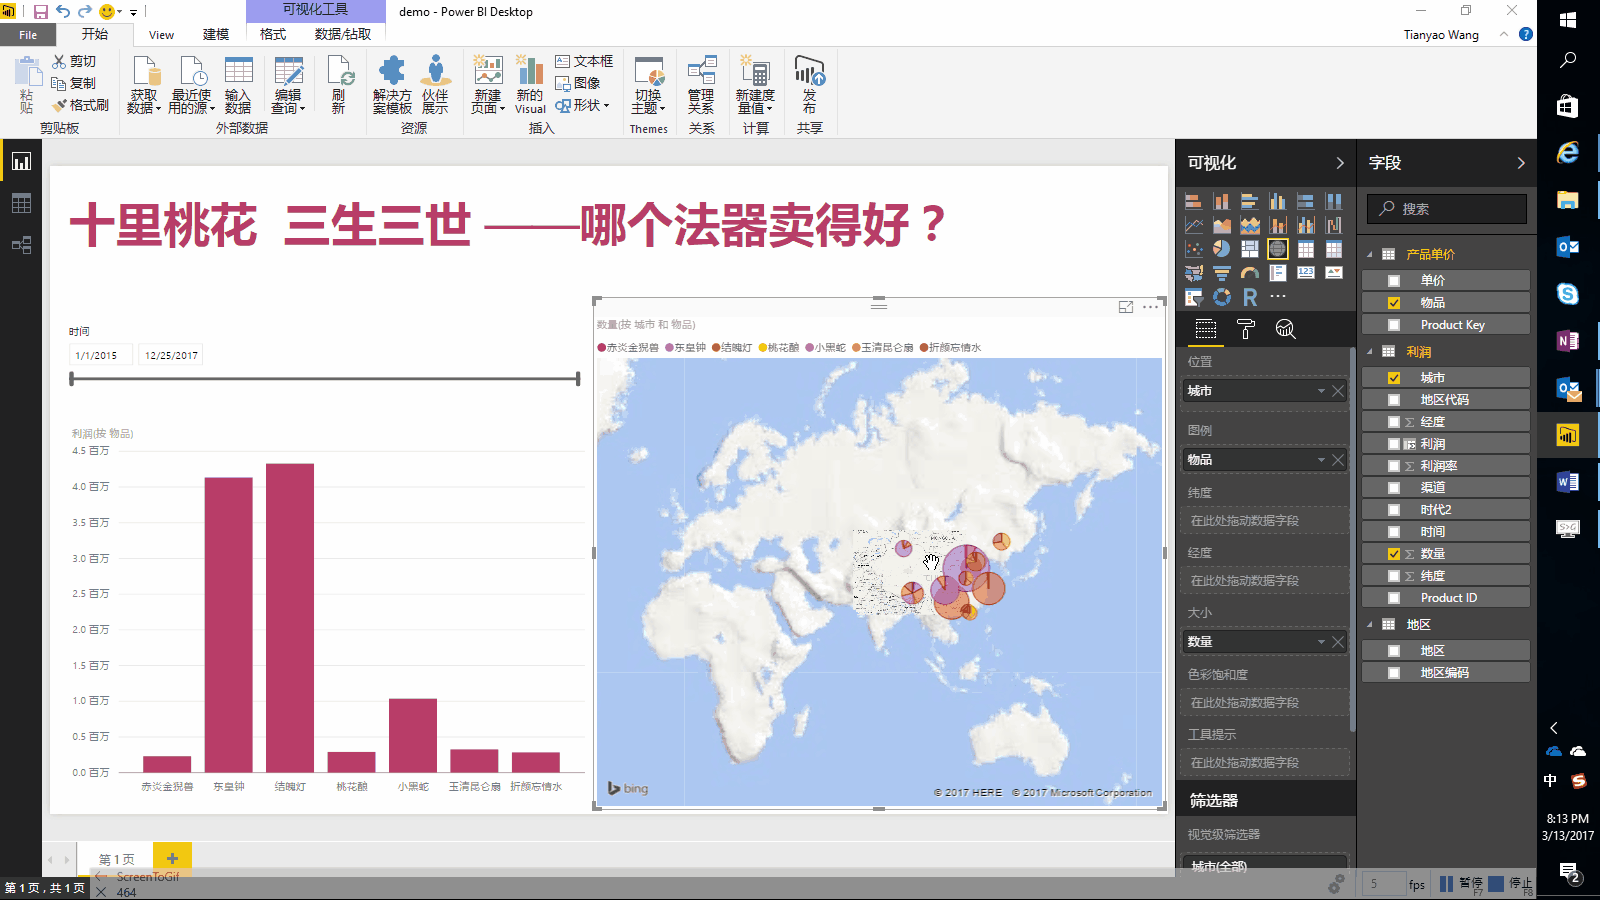Click left handle of date range slider
This screenshot has width=1600, height=900.
tap(72, 379)
